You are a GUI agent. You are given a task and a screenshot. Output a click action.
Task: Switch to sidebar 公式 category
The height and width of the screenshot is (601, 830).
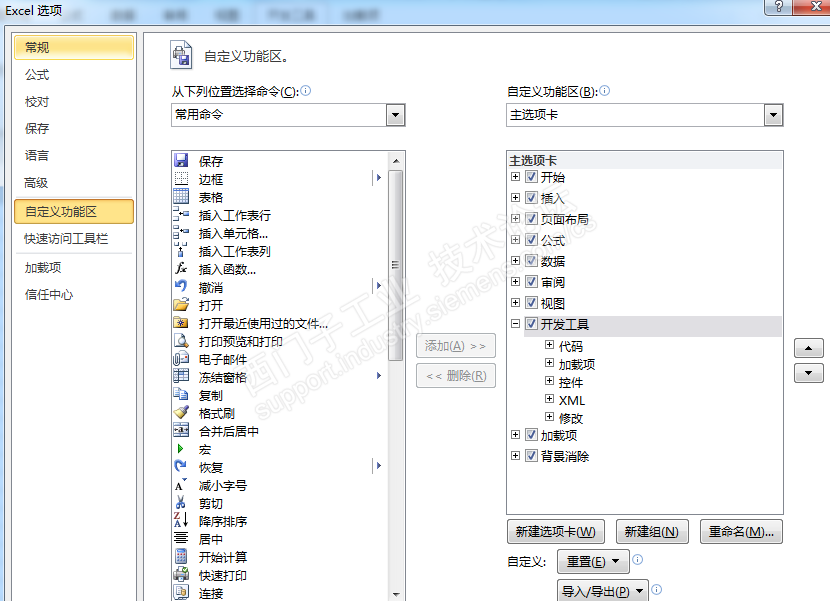[x=74, y=75]
